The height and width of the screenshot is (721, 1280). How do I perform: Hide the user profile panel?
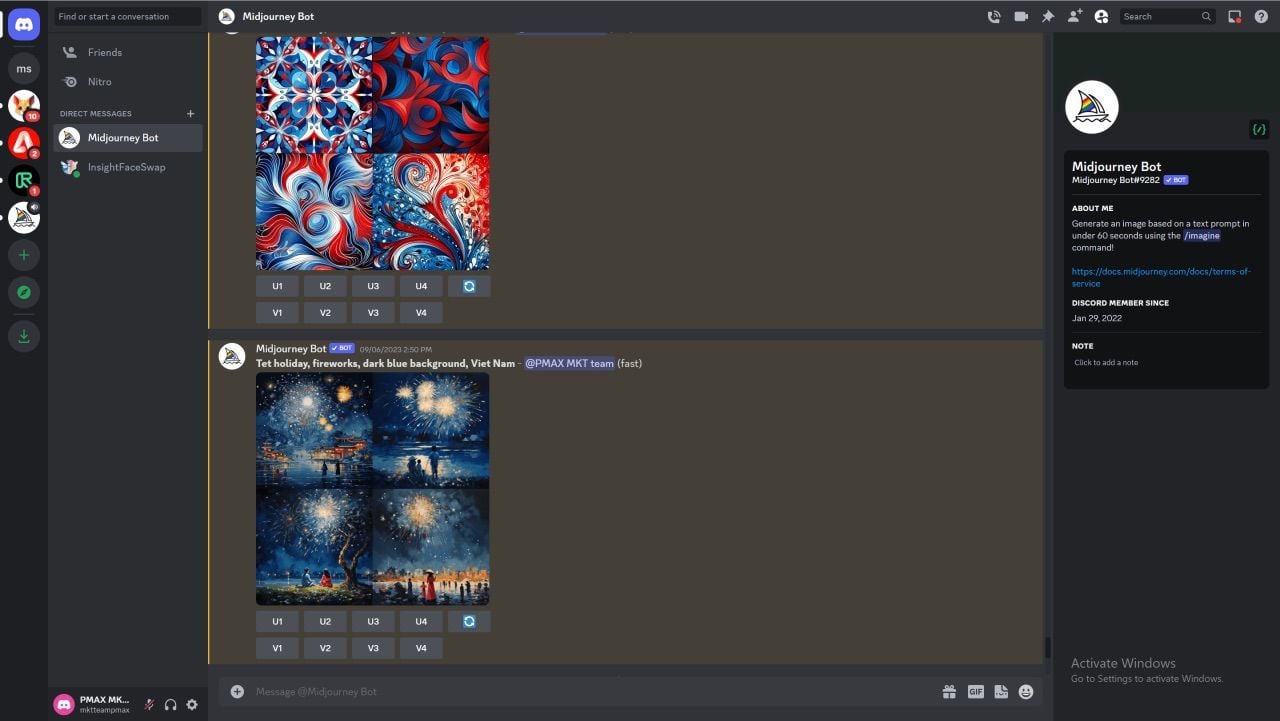pyautogui.click(x=1101, y=16)
